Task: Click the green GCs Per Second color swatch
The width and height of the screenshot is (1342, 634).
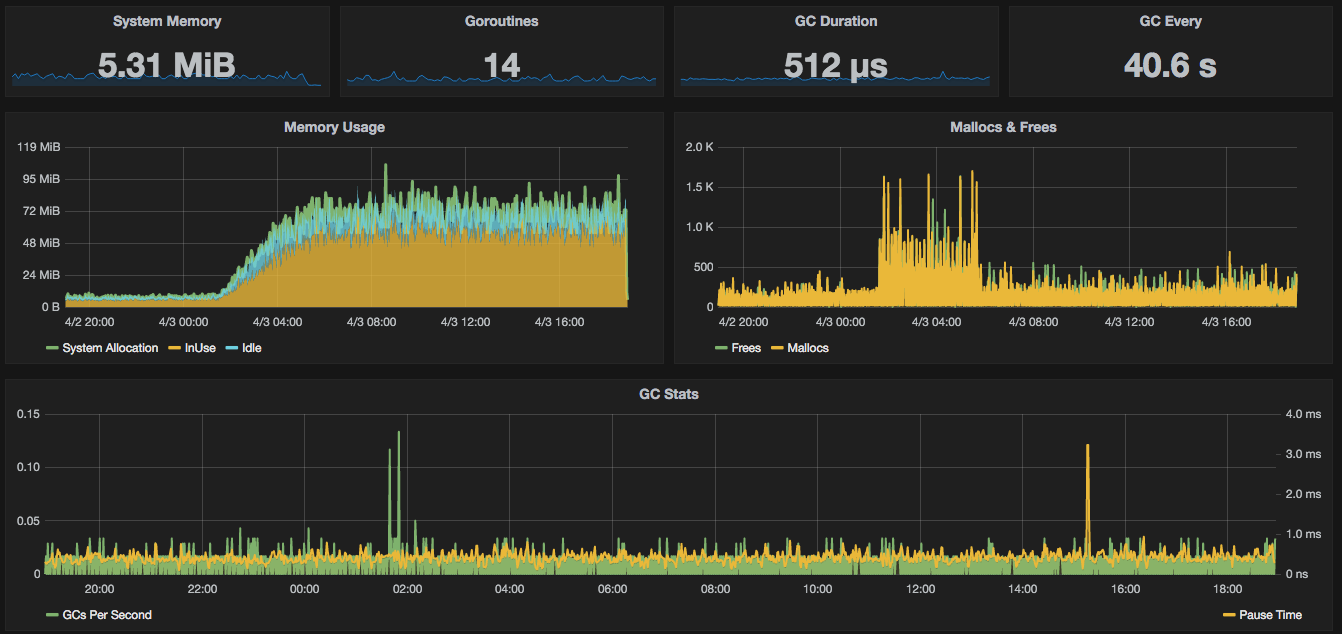Action: (x=52, y=615)
